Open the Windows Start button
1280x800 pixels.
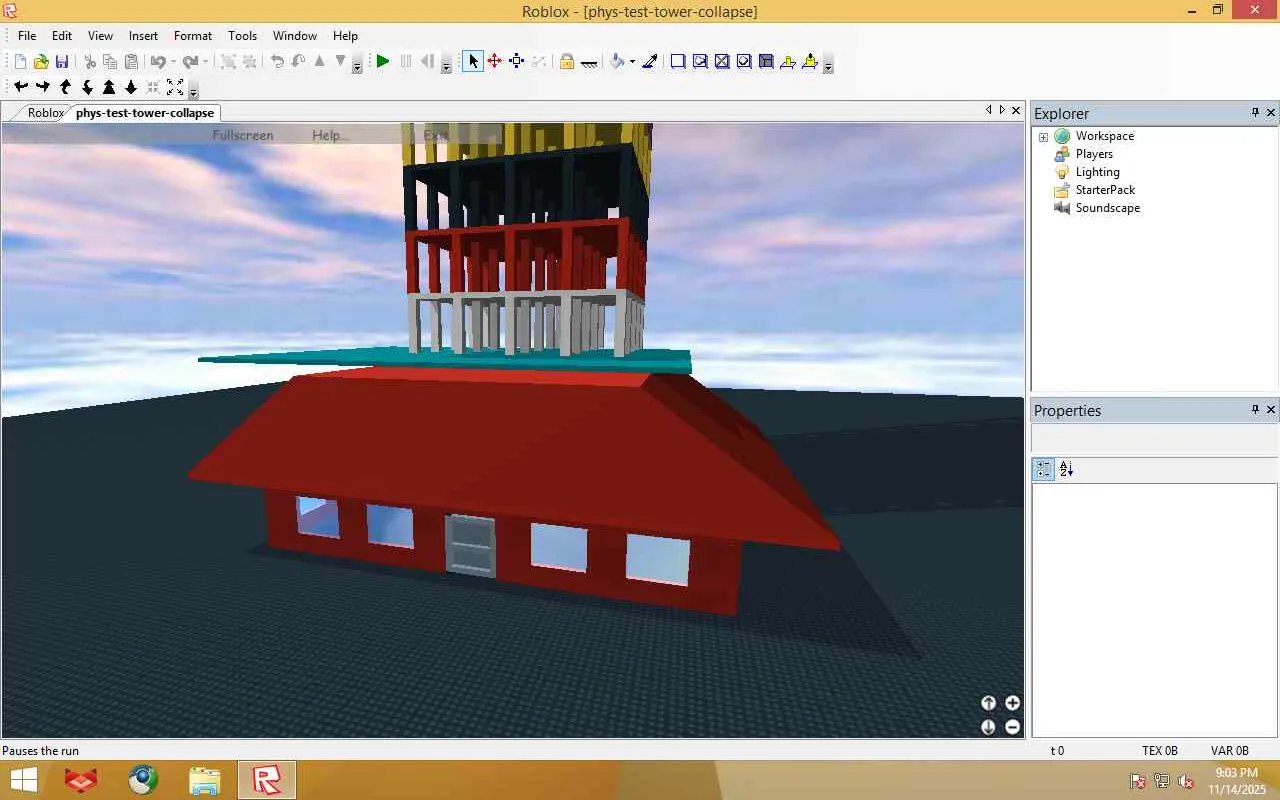pyautogui.click(x=24, y=780)
